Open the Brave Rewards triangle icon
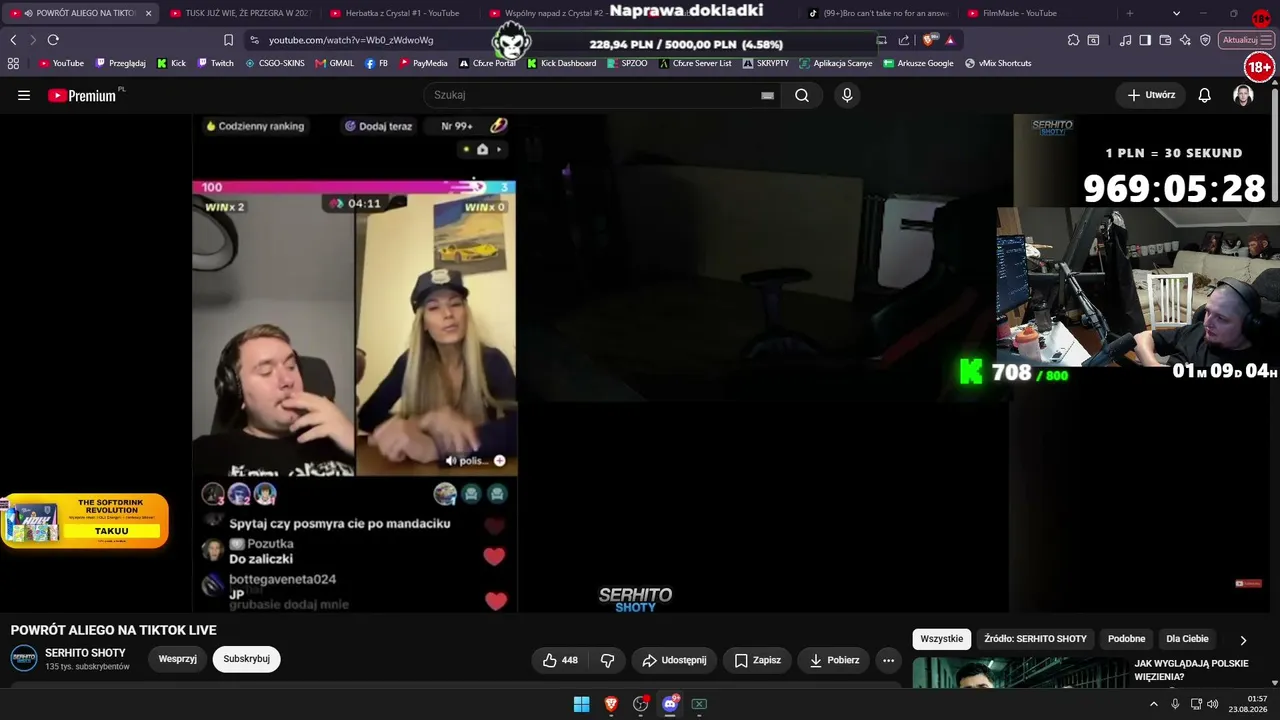The width and height of the screenshot is (1280, 720). [x=950, y=40]
